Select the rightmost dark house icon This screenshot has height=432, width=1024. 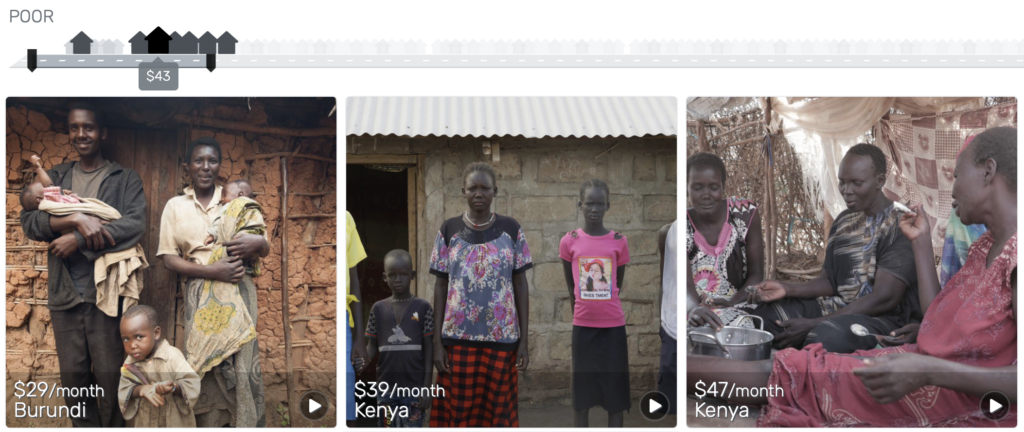pos(227,42)
